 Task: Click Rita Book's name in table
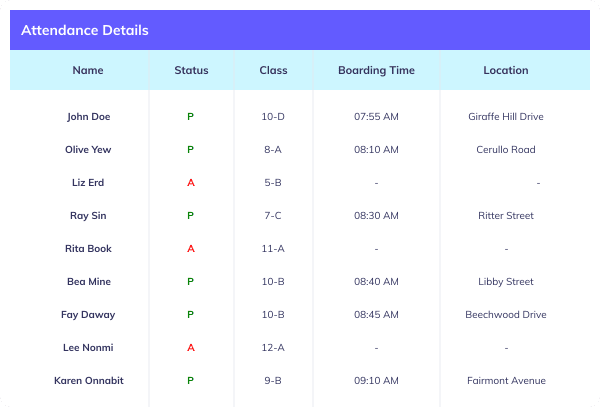(x=88, y=249)
